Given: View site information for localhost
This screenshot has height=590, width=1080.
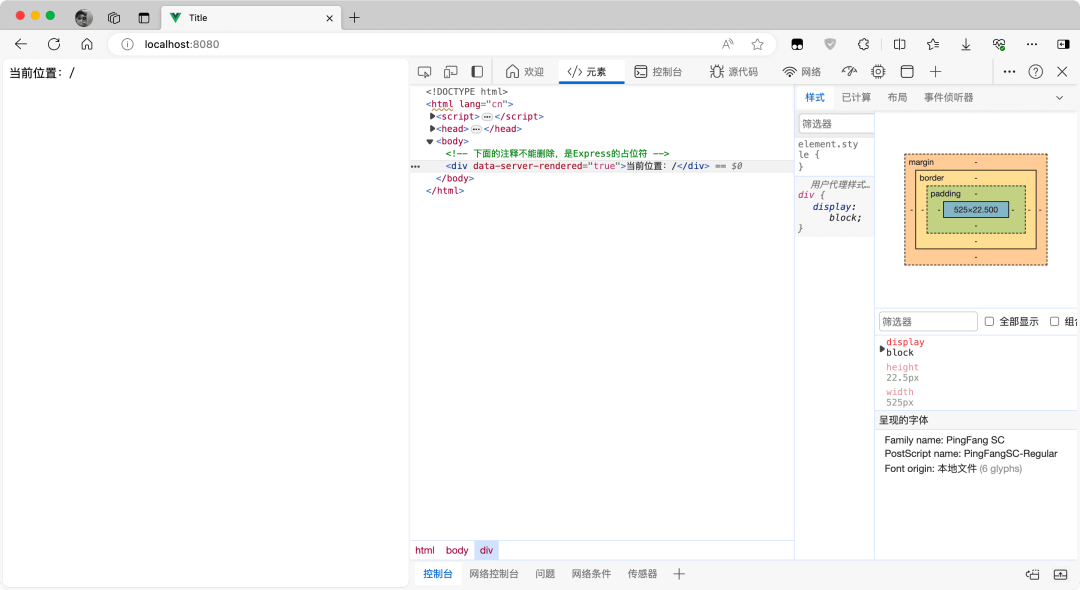Looking at the screenshot, I should click(127, 44).
